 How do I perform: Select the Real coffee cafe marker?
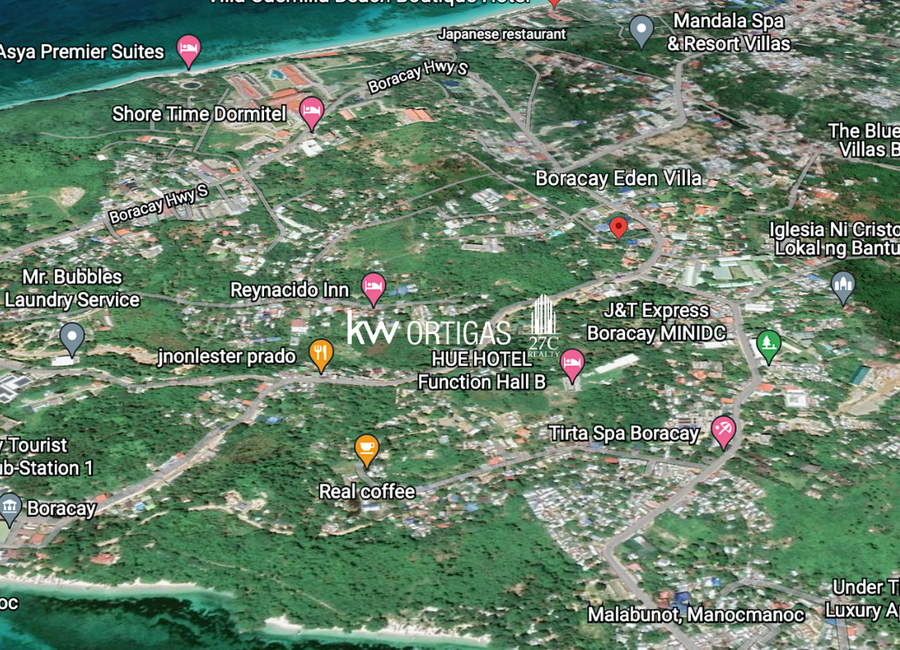(367, 451)
